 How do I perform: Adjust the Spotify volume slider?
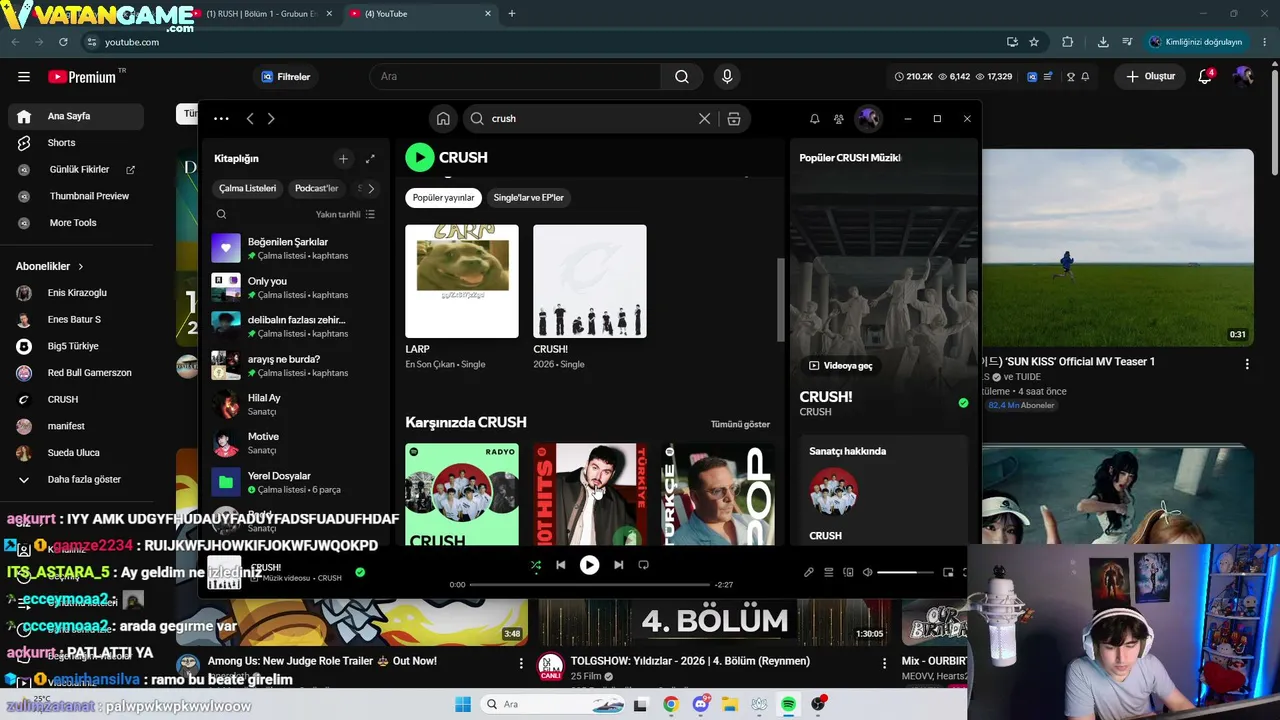click(904, 573)
